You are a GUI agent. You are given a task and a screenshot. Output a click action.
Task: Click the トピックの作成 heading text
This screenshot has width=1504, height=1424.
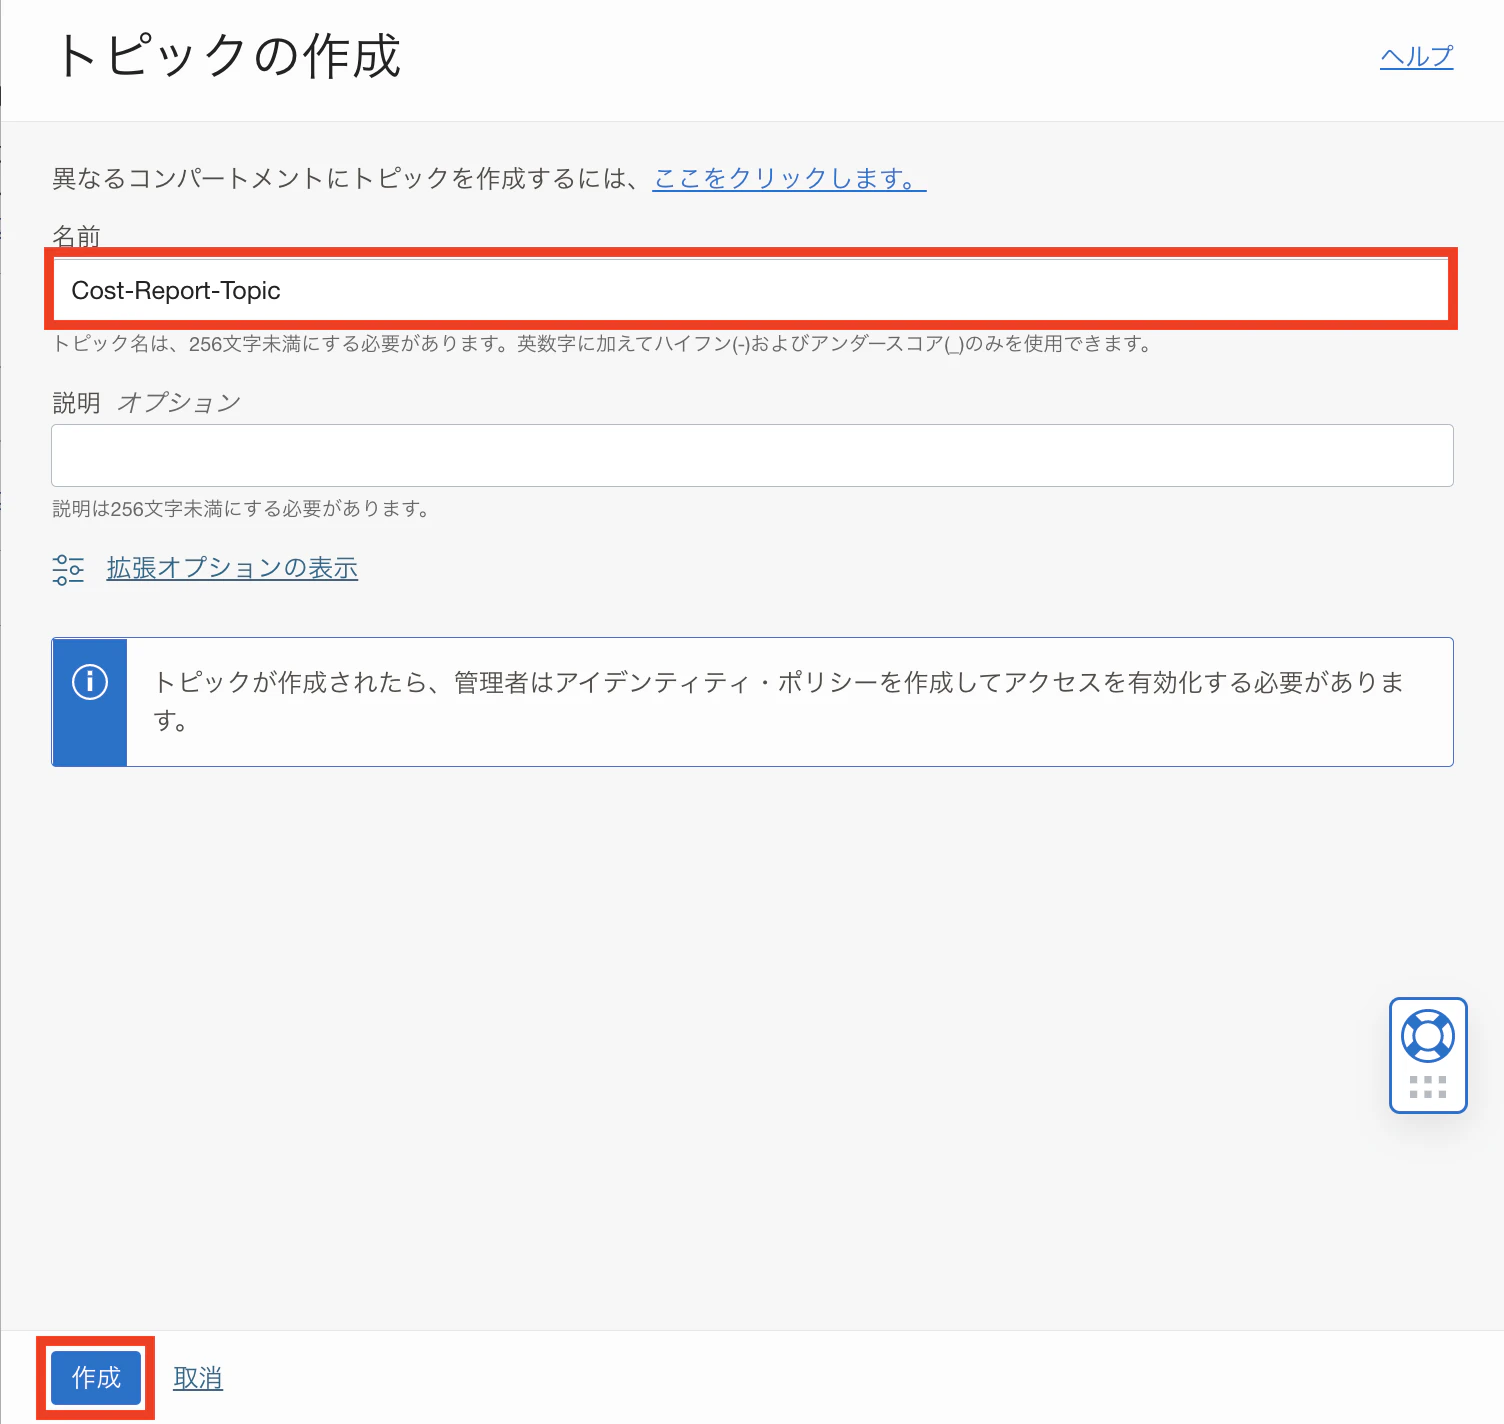(228, 56)
